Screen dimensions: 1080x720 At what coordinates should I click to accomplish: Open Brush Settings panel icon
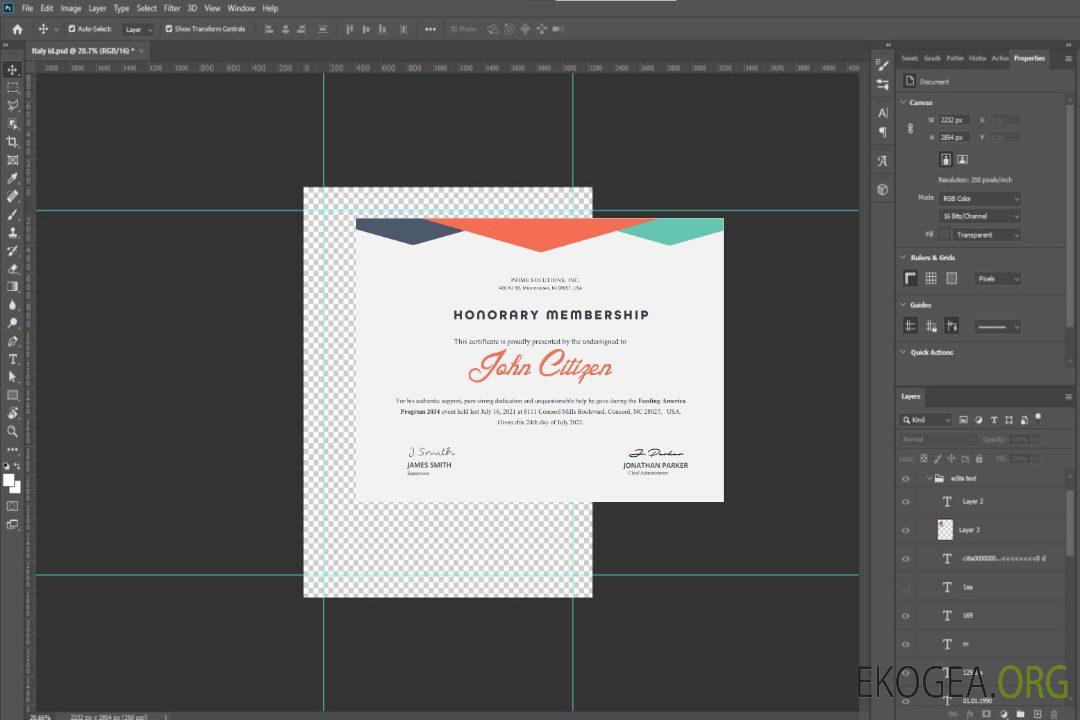[x=882, y=64]
